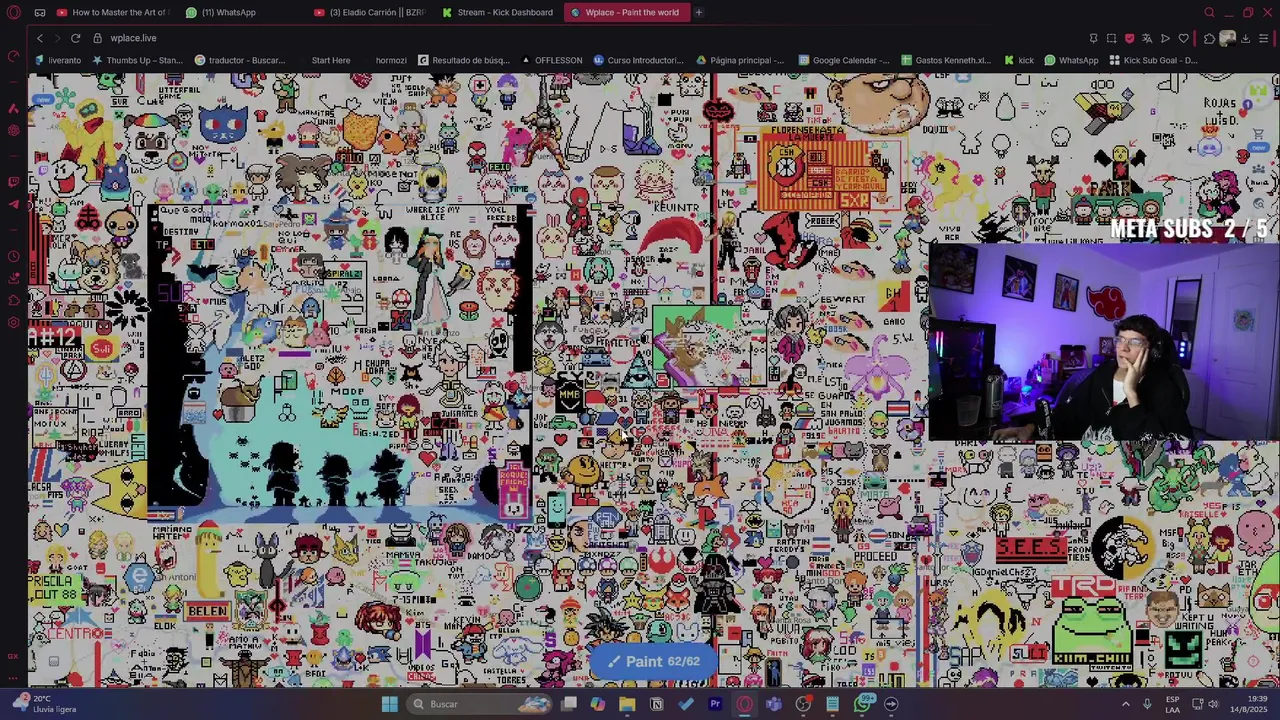Open the workspaces icon left of the tabs
1280x720 pixels.
(x=39, y=12)
